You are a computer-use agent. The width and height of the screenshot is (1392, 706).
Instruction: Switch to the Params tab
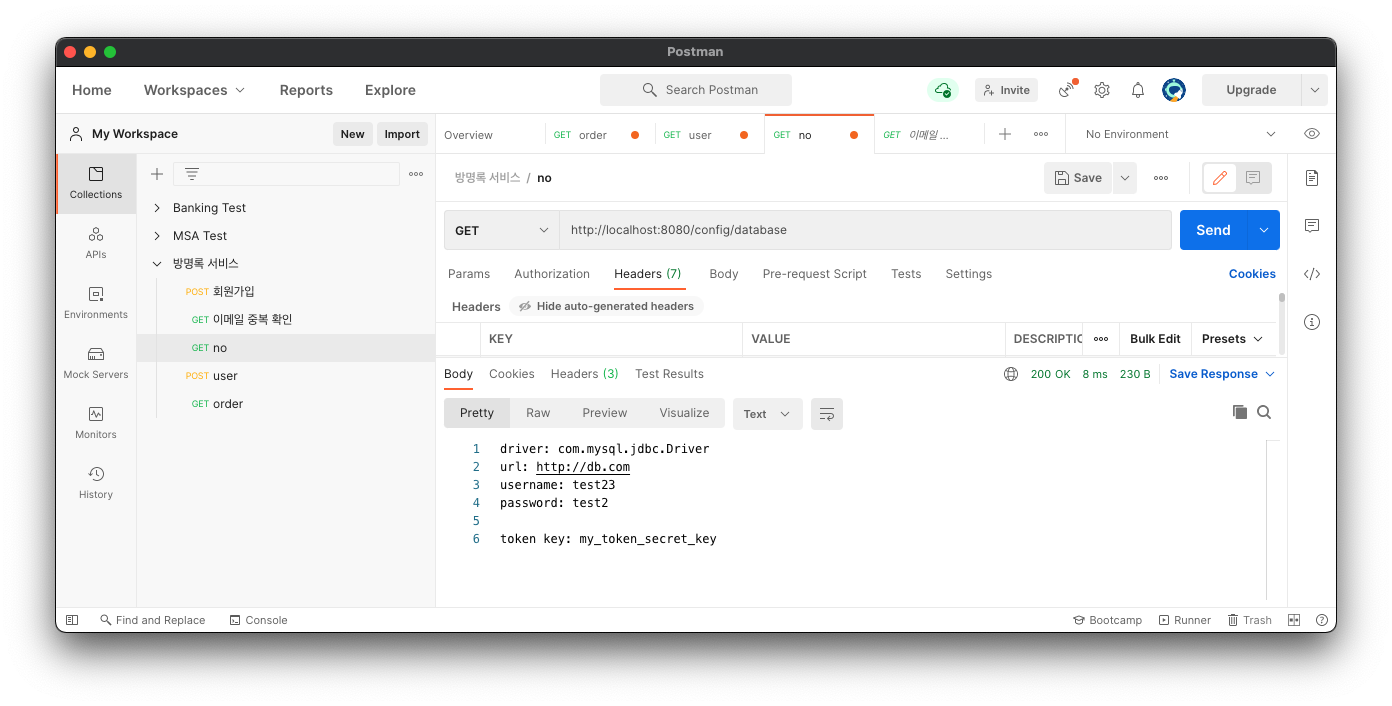[469, 274]
